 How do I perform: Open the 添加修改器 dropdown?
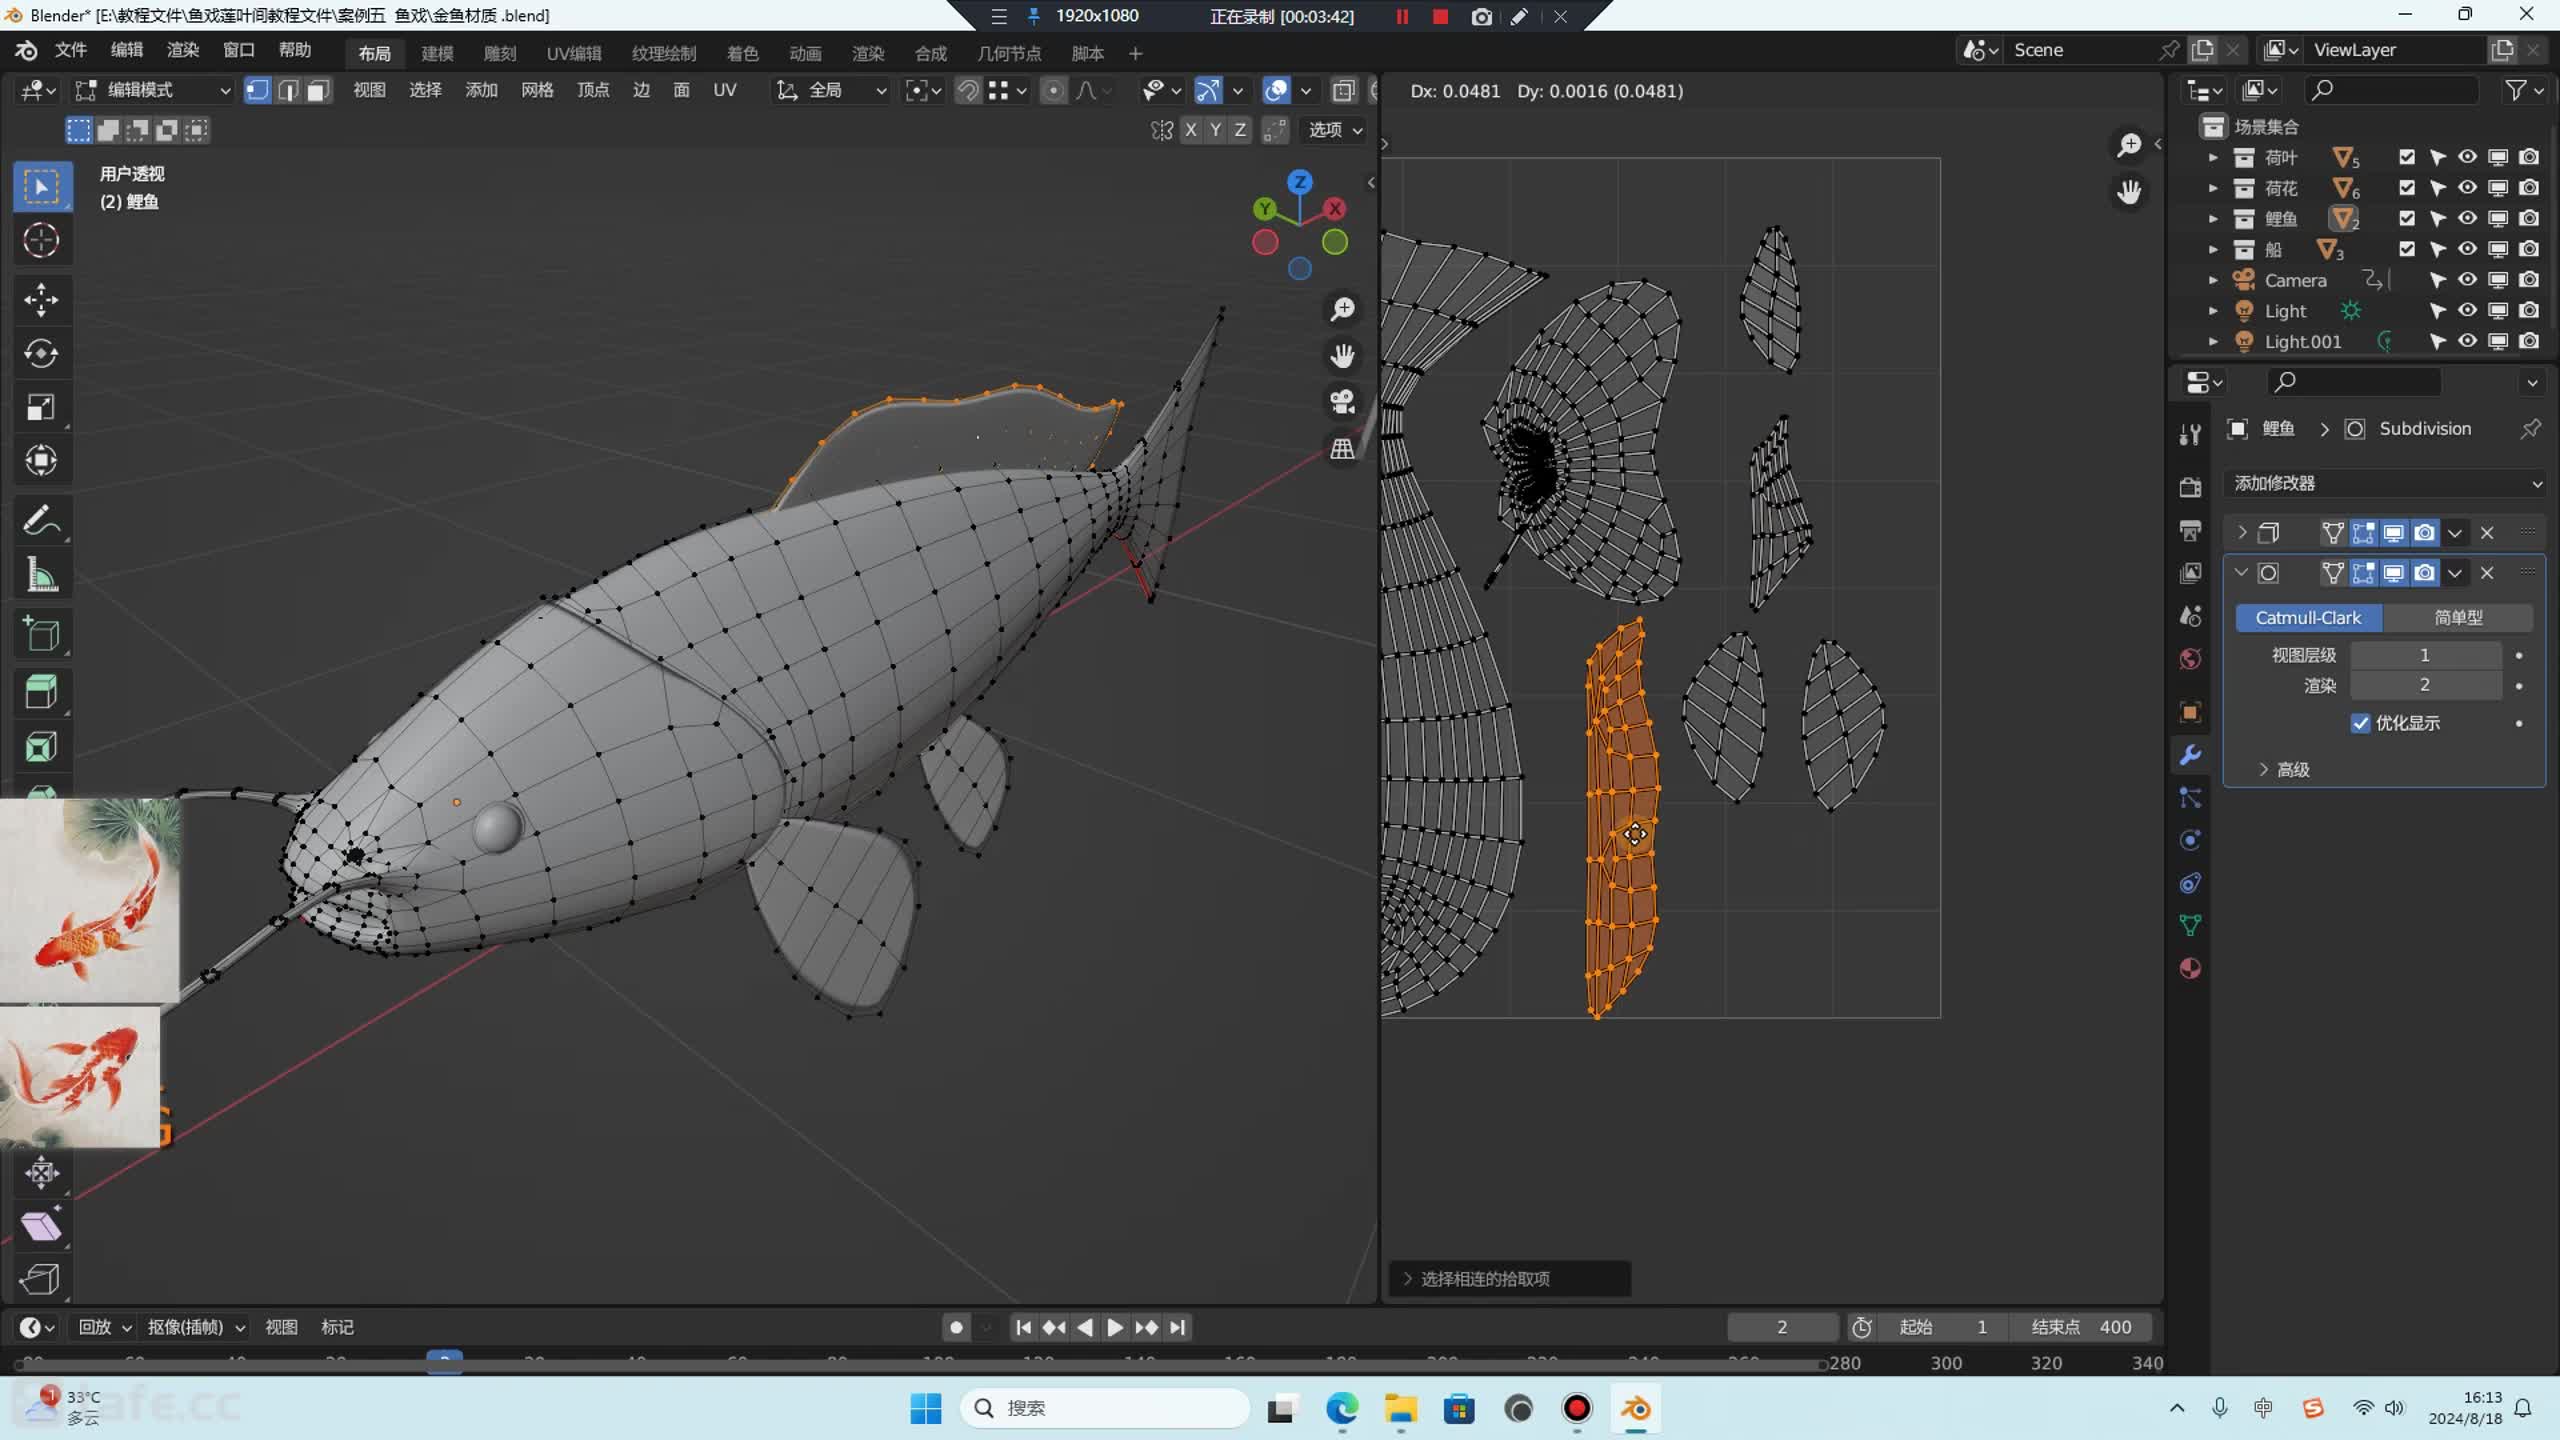2387,483
